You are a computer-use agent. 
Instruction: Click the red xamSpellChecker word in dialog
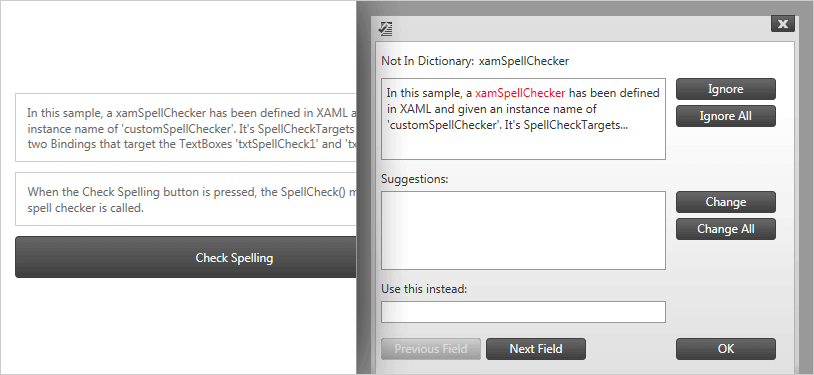(520, 93)
